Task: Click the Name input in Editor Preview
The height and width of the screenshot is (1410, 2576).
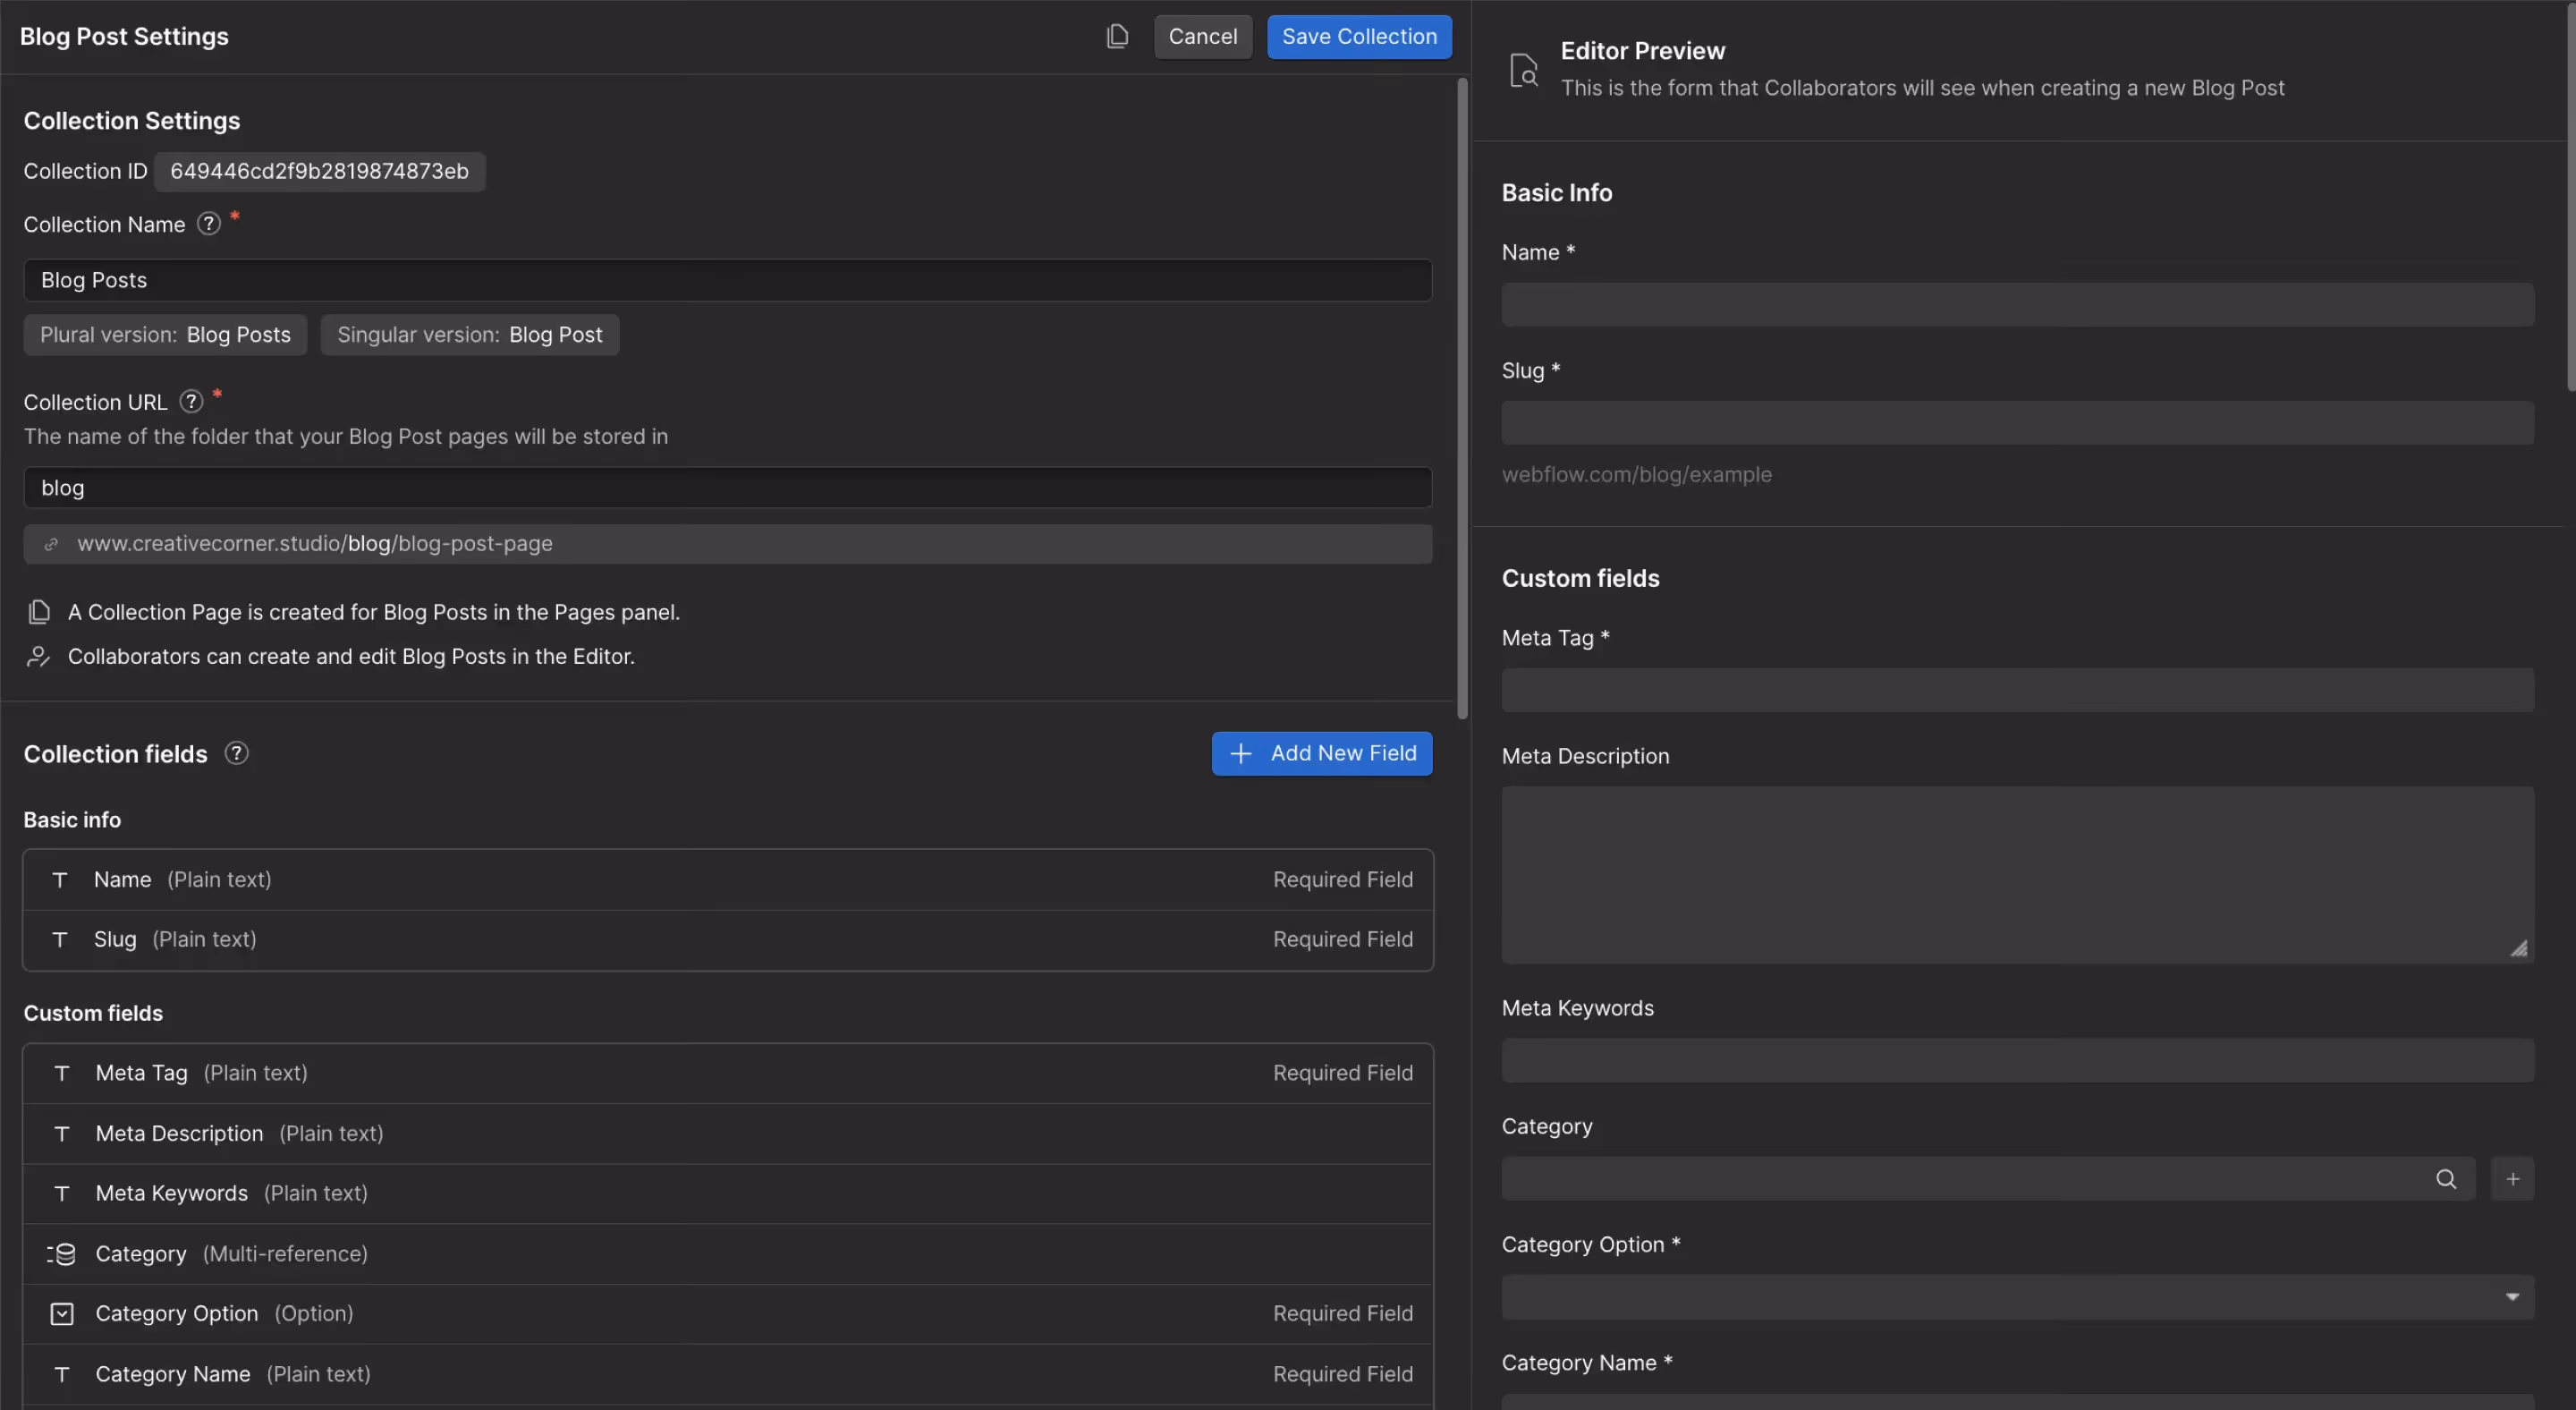Action: coord(2017,304)
